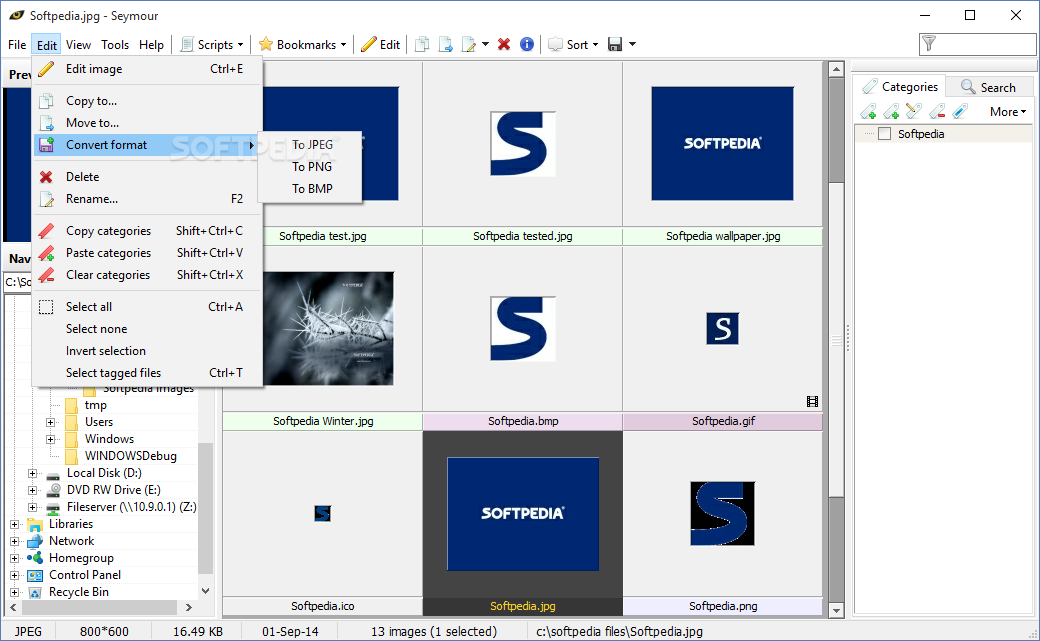Expand the Libraries node
This screenshot has height=641, width=1040.
click(x=15, y=524)
